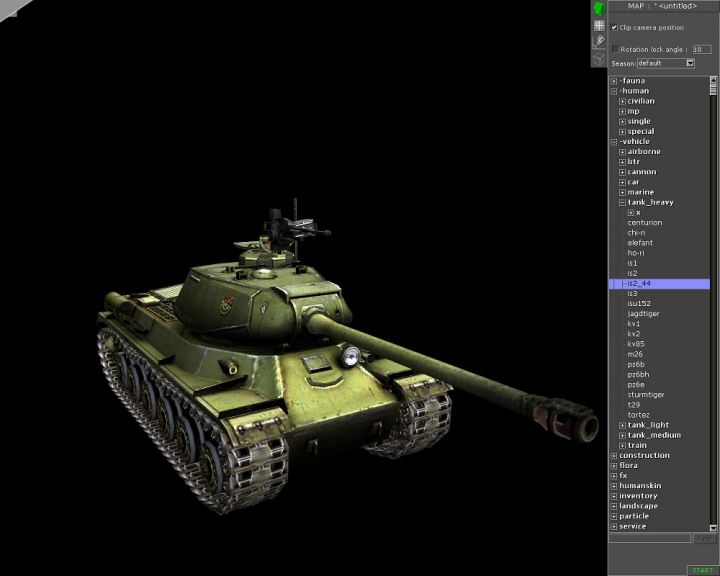Click the grid tool icon
Image resolution: width=720 pixels, height=576 pixels.
[599, 25]
